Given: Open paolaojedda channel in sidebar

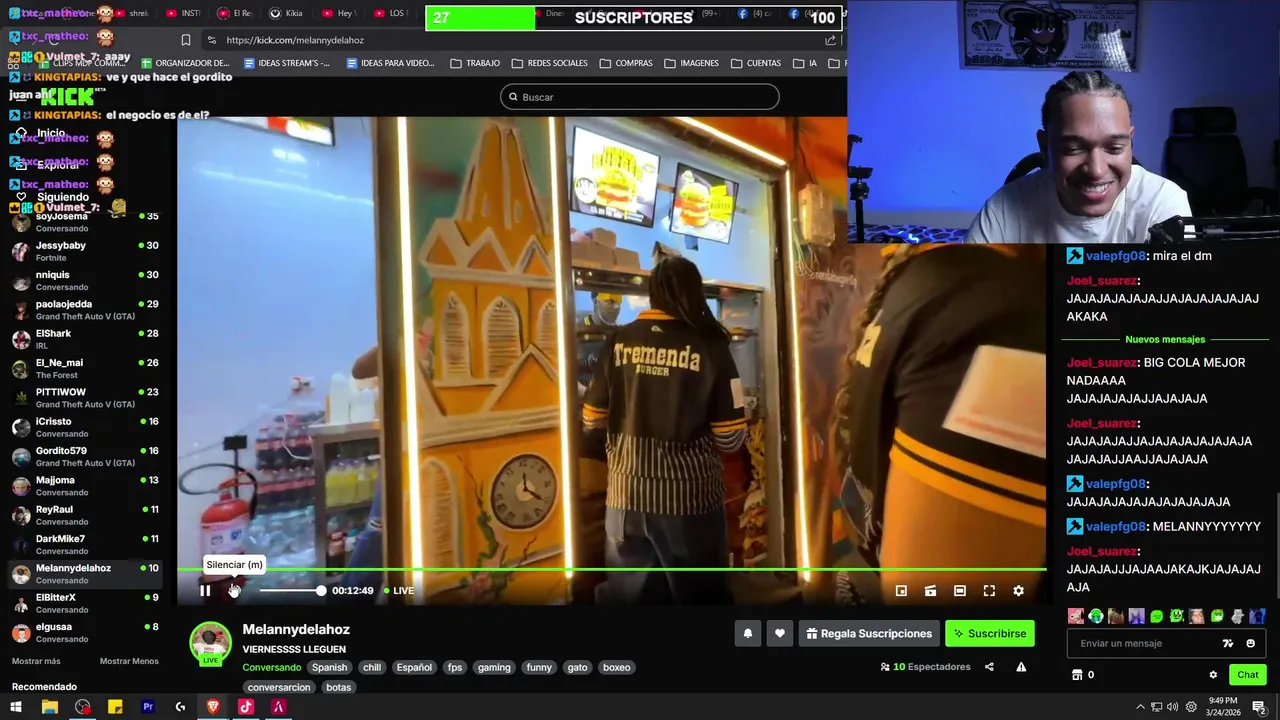Looking at the screenshot, I should [85, 310].
